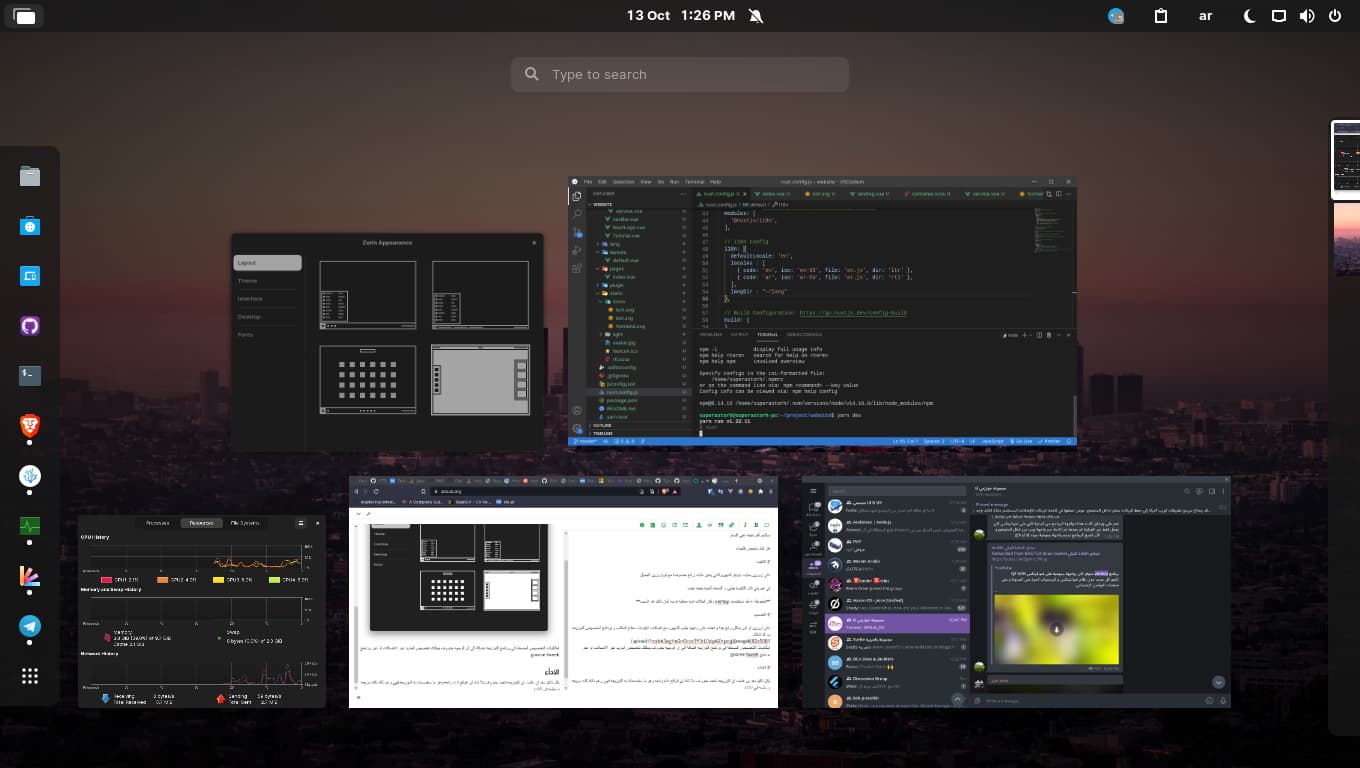The image size is (1360, 768).
Task: Click the Telegram dock icon
Action: tap(30, 626)
